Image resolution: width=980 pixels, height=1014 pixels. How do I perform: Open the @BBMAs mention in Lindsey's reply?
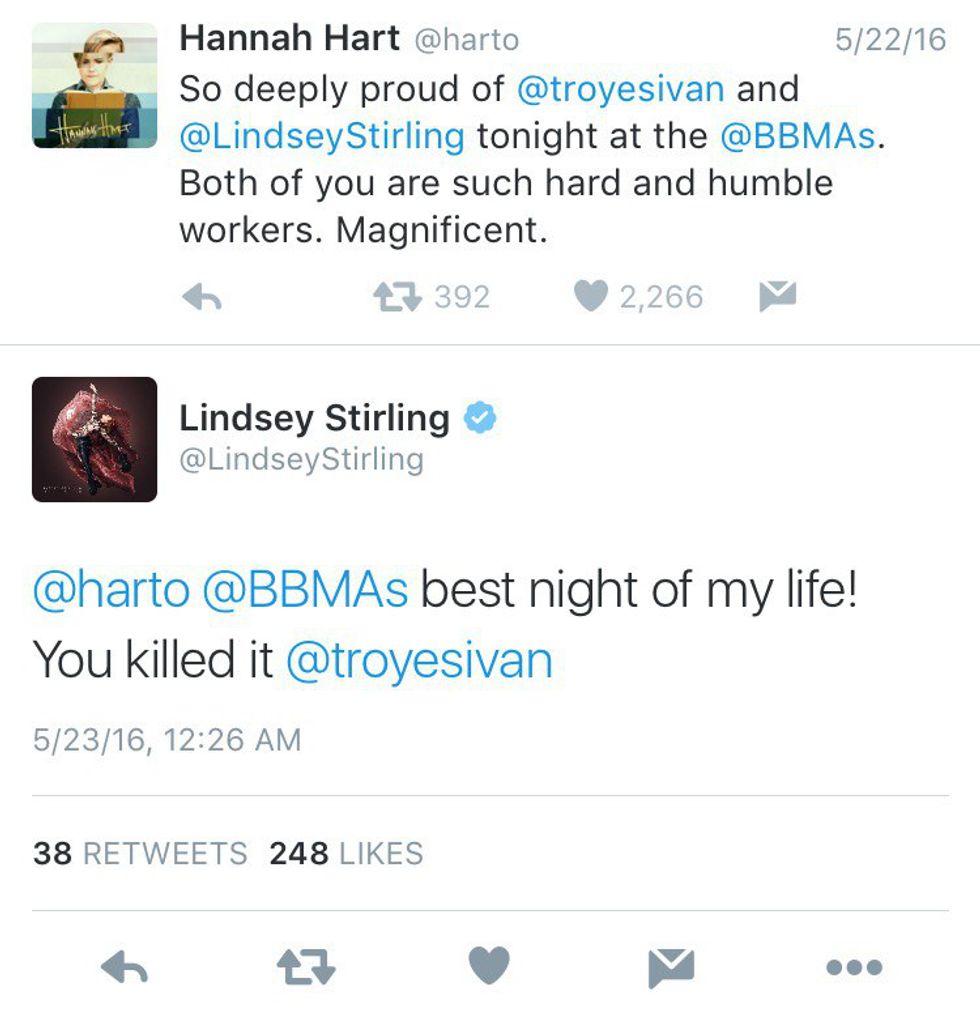pos(305,590)
